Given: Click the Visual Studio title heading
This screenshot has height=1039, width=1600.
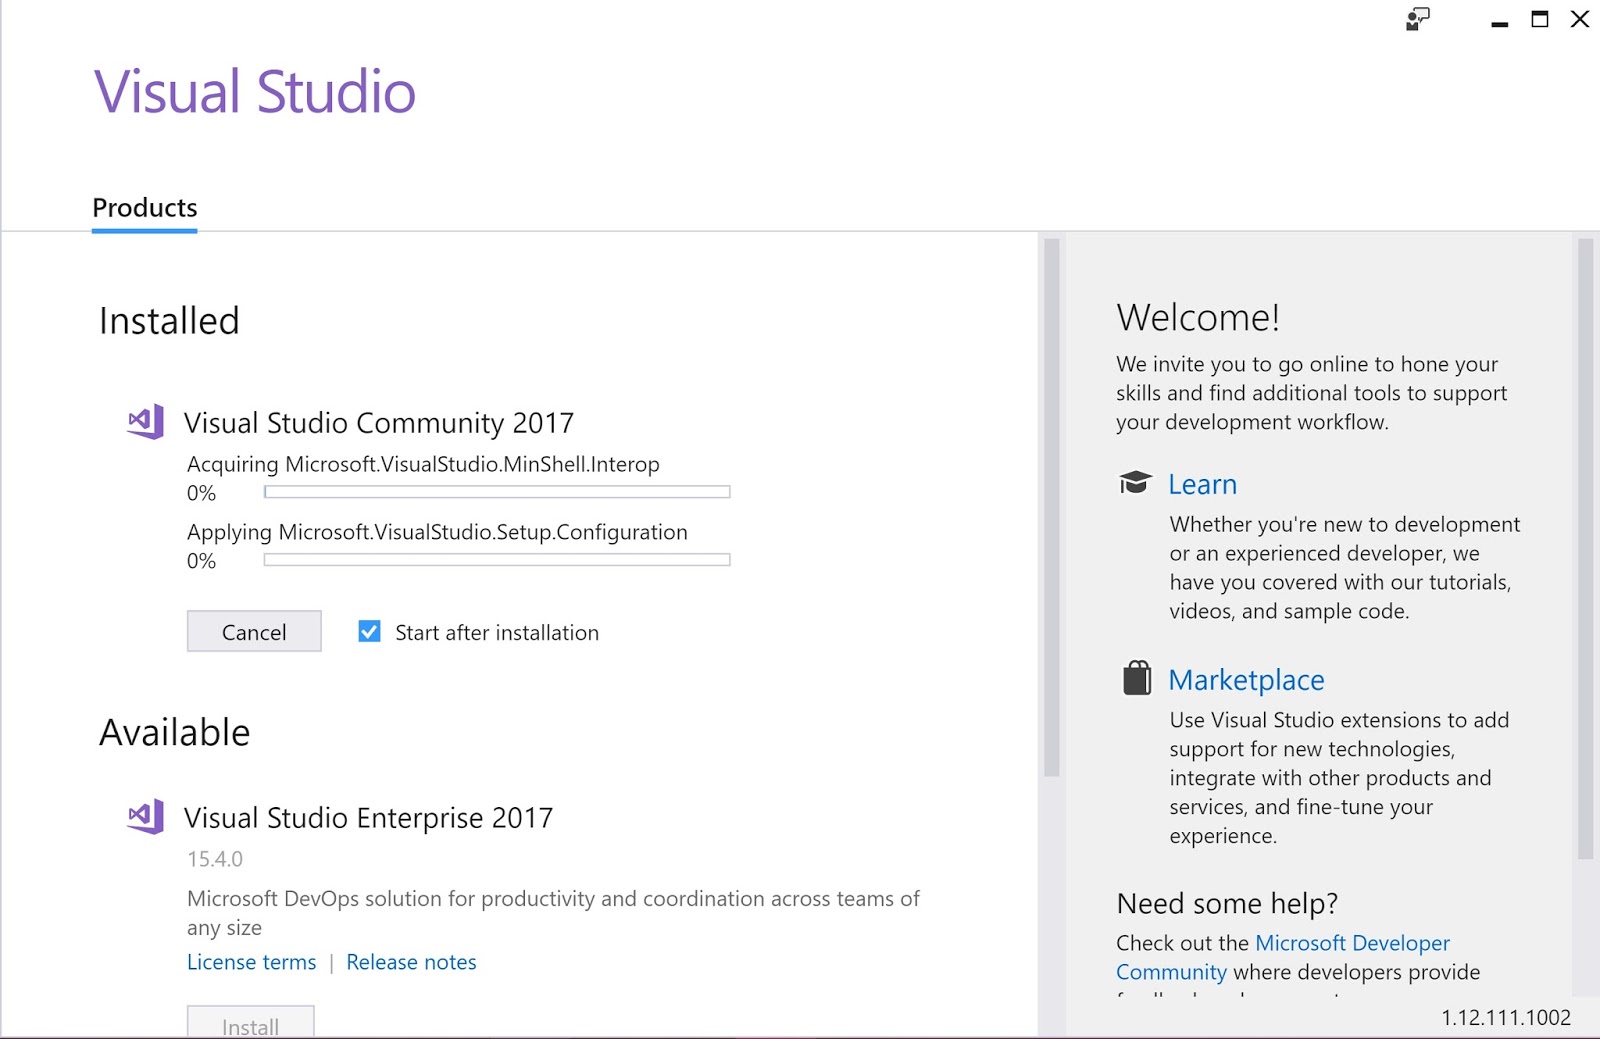Looking at the screenshot, I should [x=255, y=92].
